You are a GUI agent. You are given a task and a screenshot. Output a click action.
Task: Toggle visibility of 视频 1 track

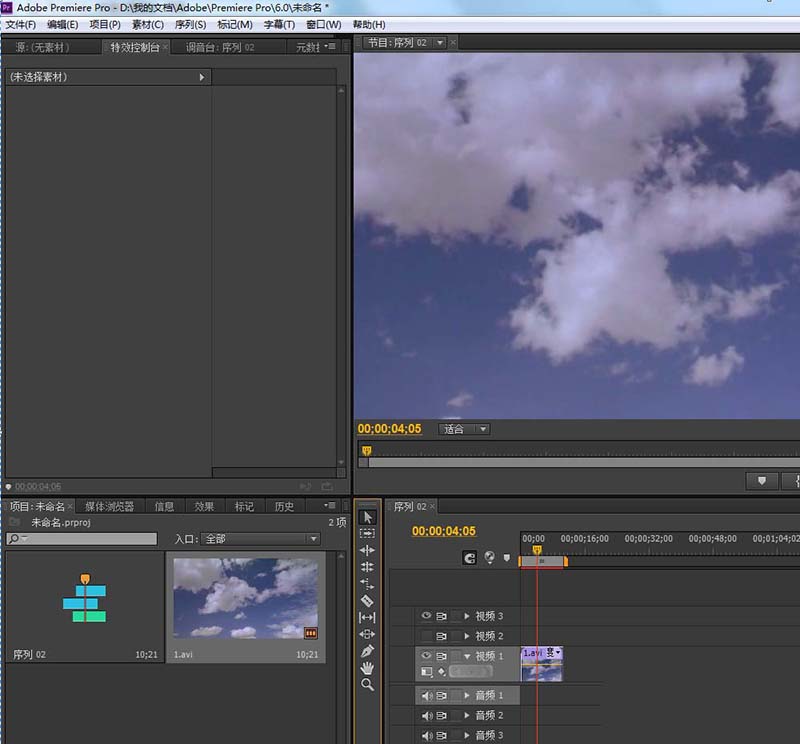pos(426,656)
